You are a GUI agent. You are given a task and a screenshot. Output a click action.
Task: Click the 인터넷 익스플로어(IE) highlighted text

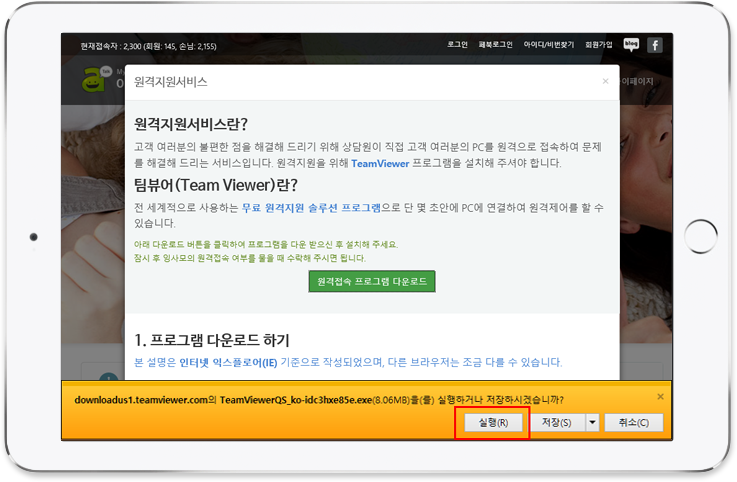click(x=228, y=362)
